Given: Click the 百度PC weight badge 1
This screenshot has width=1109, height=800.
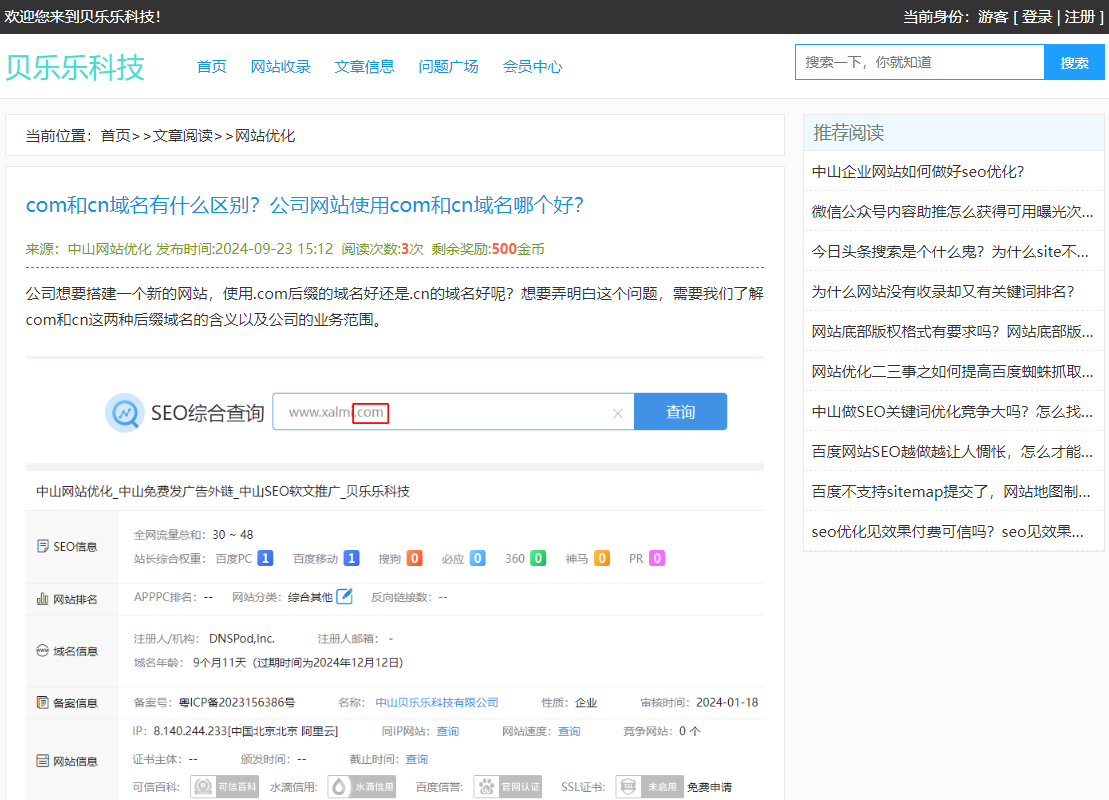Looking at the screenshot, I should coord(265,558).
